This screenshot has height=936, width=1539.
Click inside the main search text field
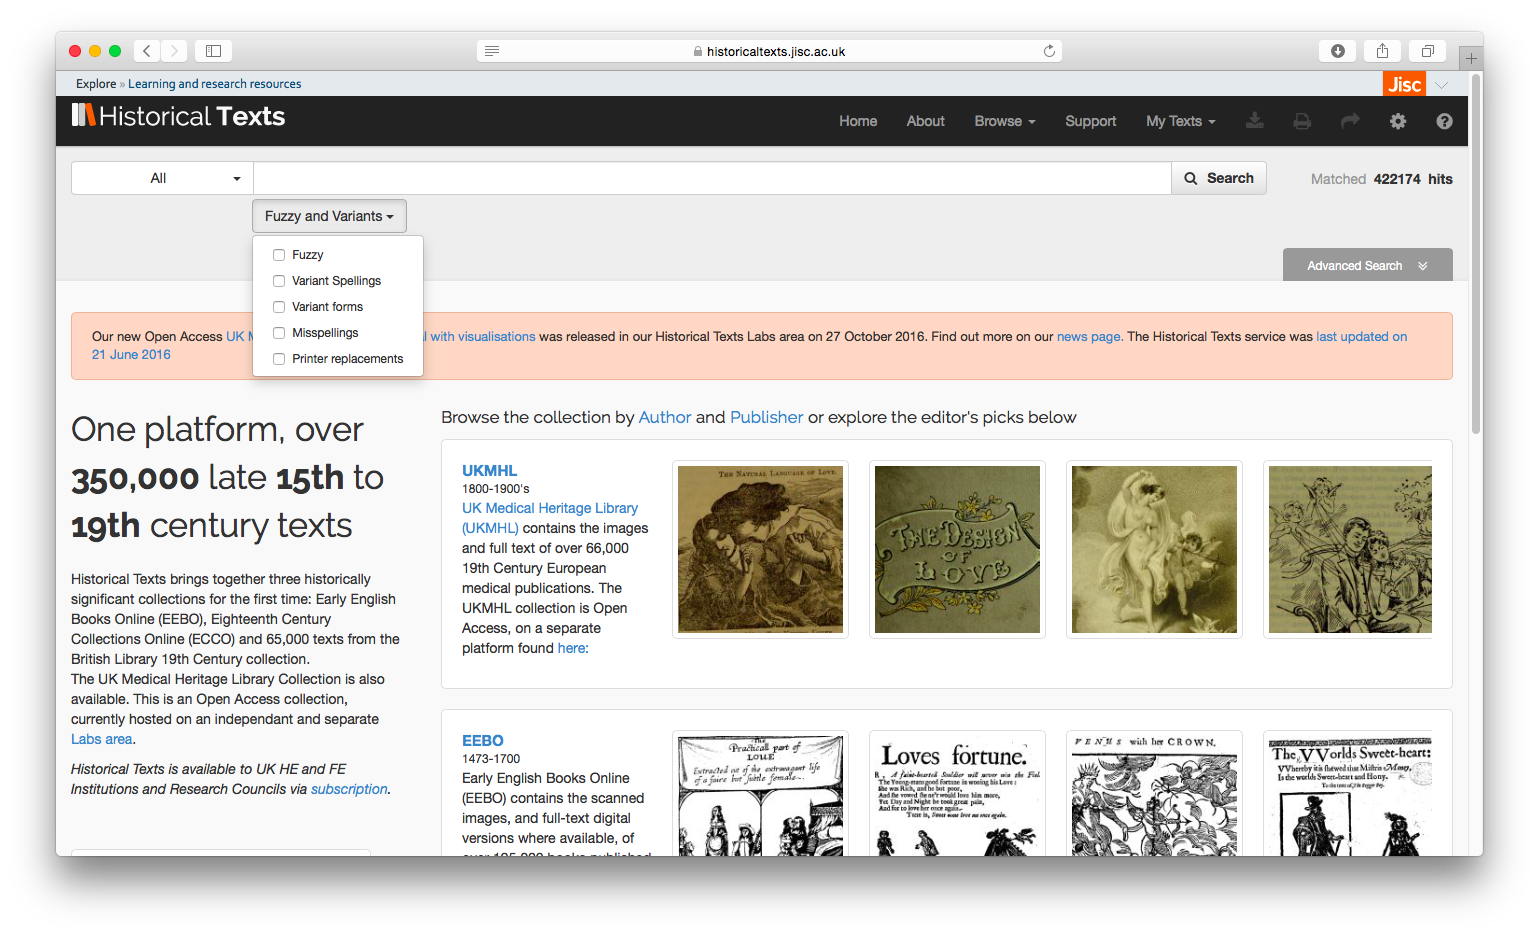712,178
